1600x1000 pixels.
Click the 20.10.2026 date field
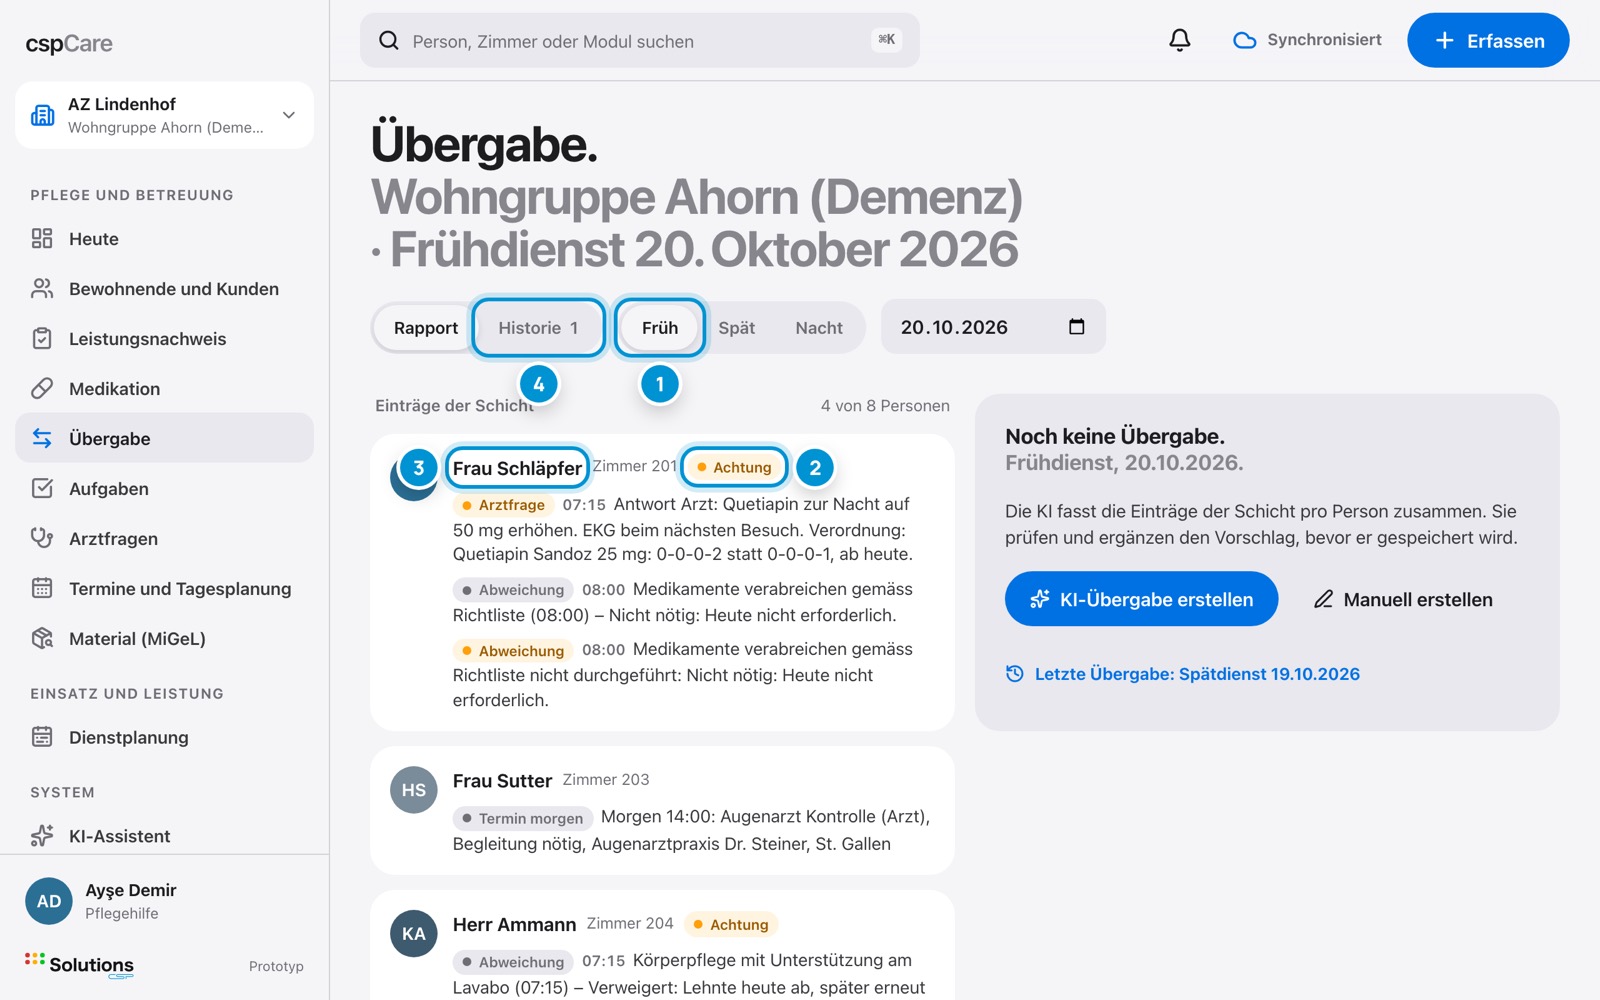(x=993, y=326)
